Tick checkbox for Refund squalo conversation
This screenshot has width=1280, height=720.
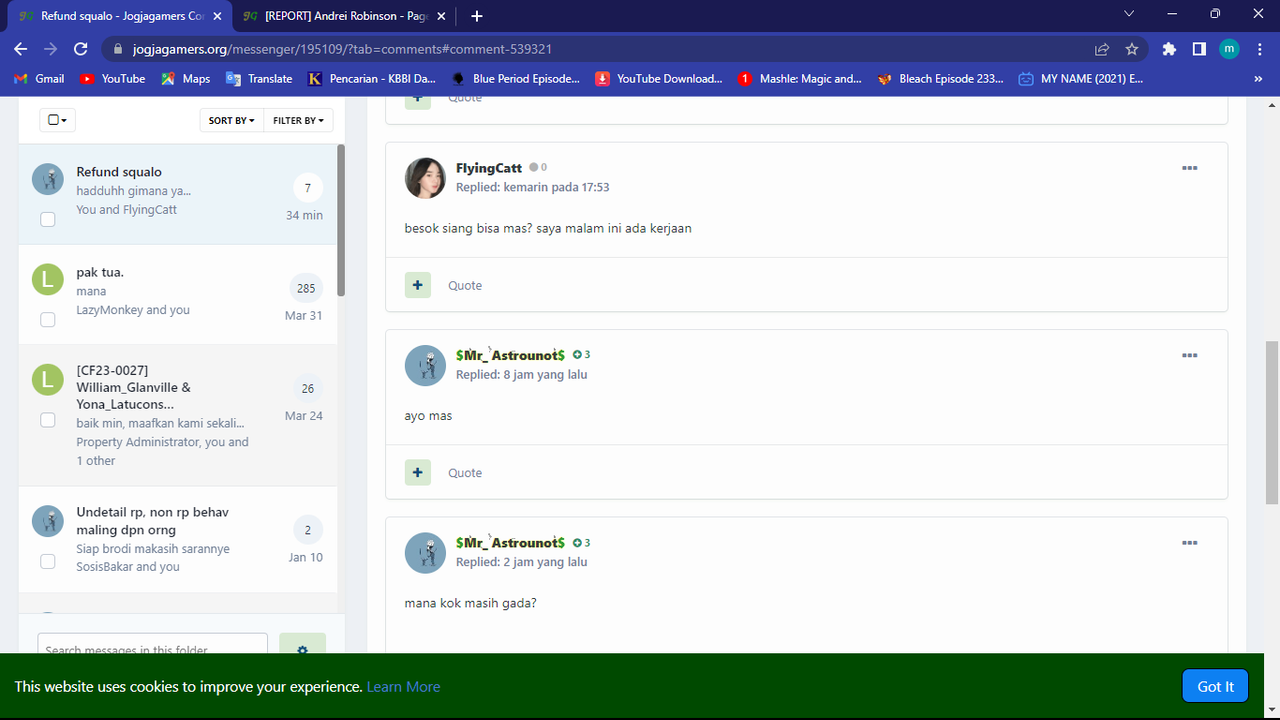[x=48, y=219]
